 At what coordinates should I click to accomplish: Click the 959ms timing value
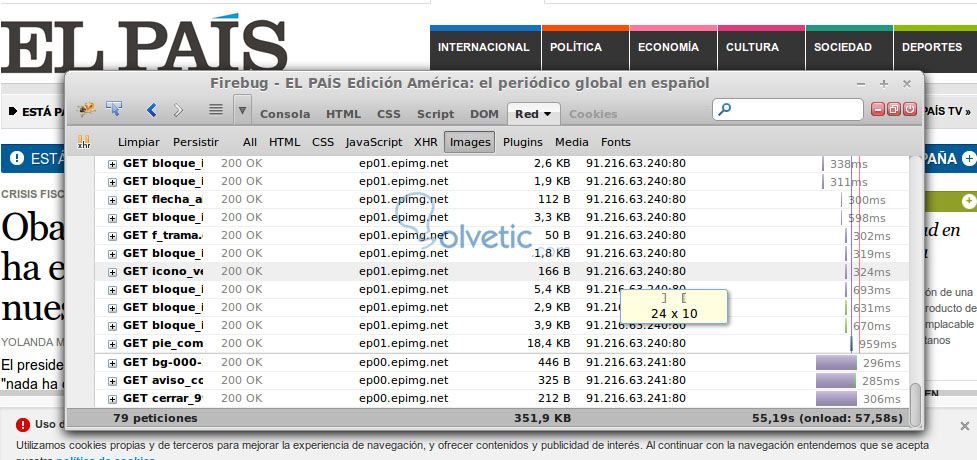(878, 344)
